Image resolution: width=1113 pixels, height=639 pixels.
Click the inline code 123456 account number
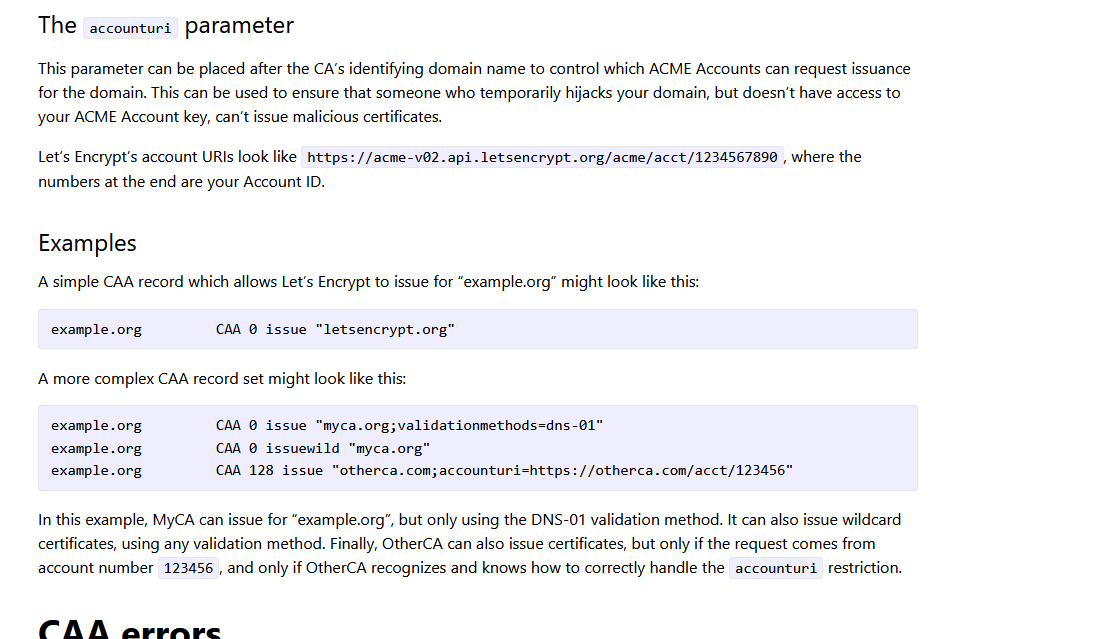[x=188, y=568]
